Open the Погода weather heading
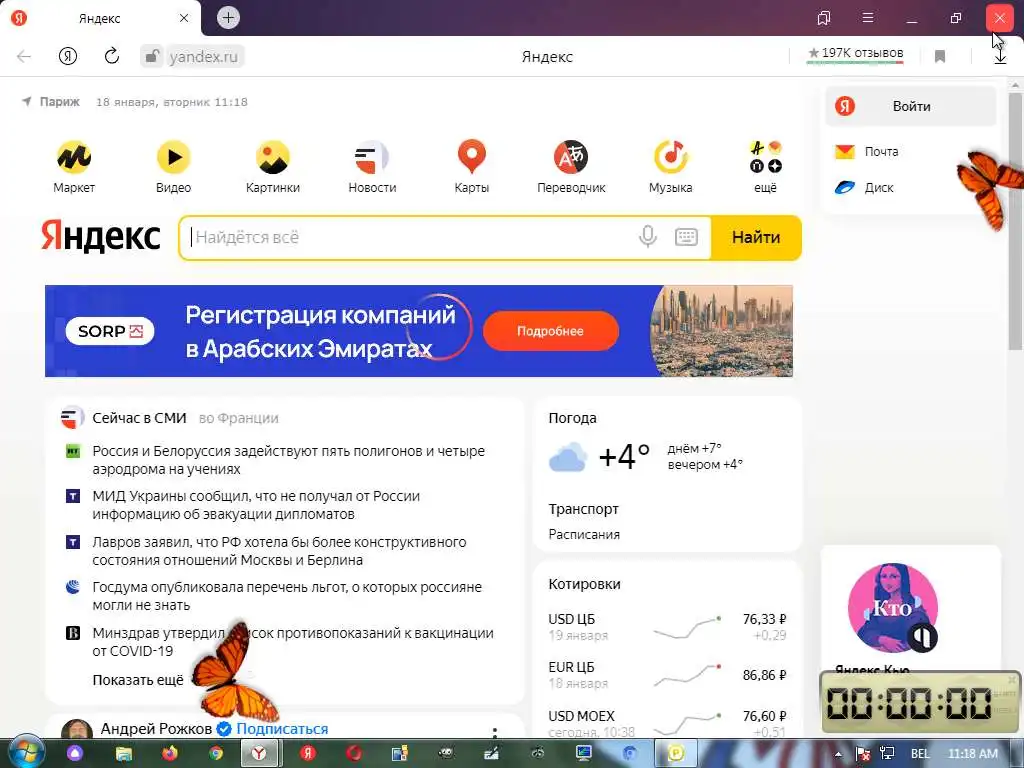This screenshot has width=1024, height=768. (x=572, y=418)
